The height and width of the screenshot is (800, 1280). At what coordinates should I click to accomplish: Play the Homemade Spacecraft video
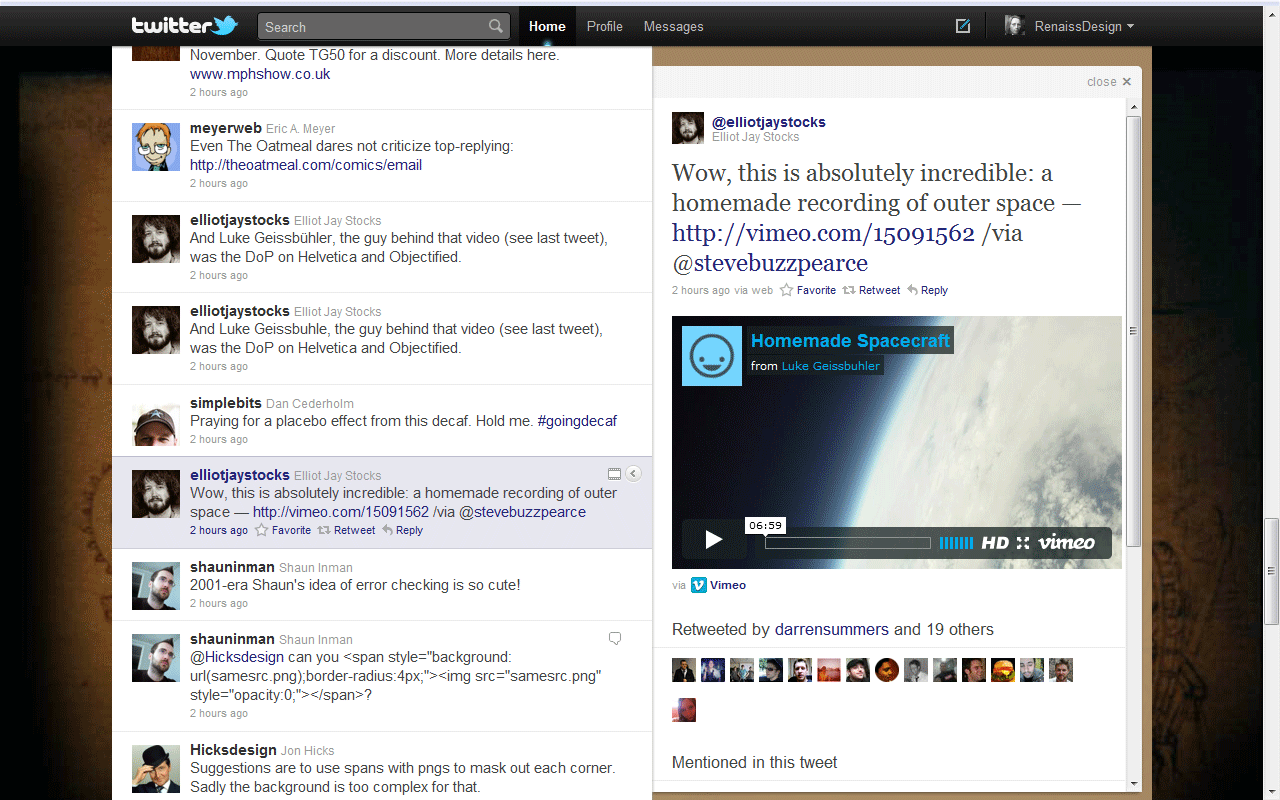tap(713, 540)
